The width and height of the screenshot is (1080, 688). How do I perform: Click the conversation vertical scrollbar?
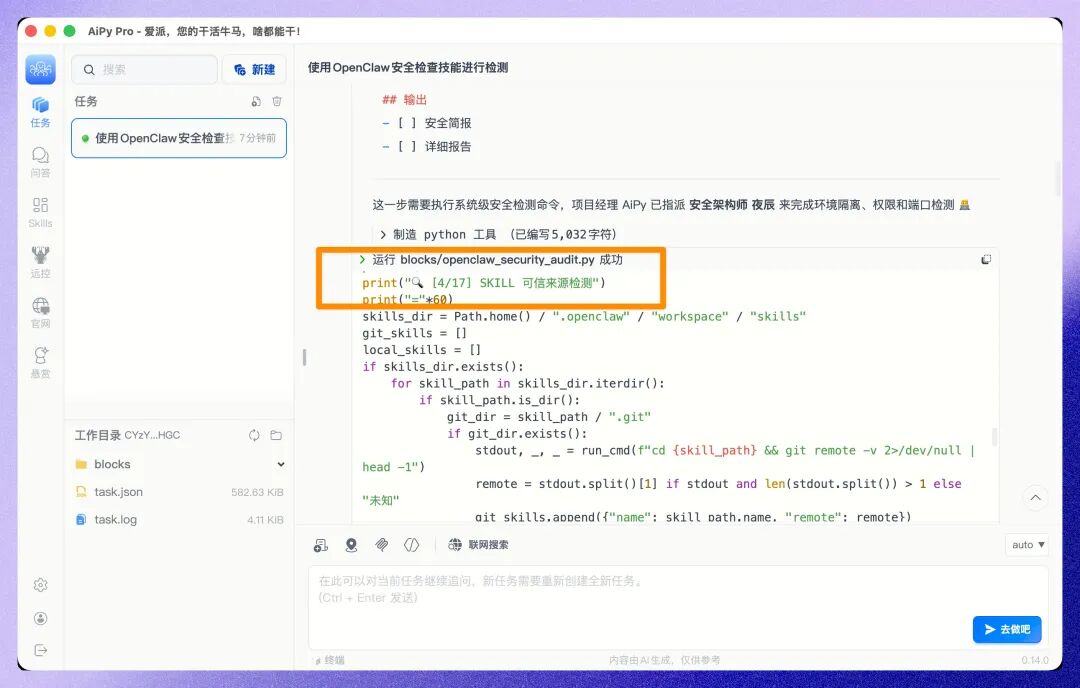(x=1058, y=178)
